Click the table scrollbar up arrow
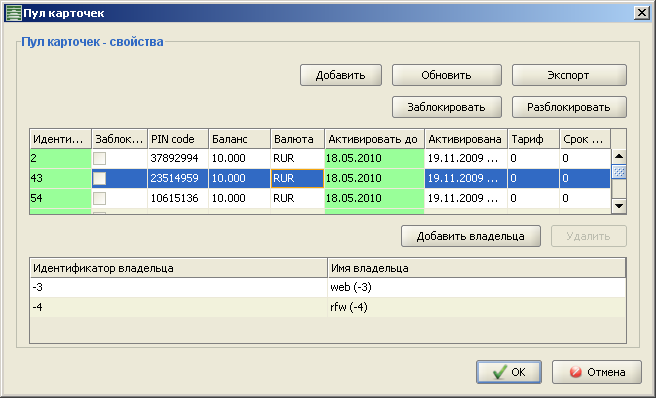 (619, 157)
